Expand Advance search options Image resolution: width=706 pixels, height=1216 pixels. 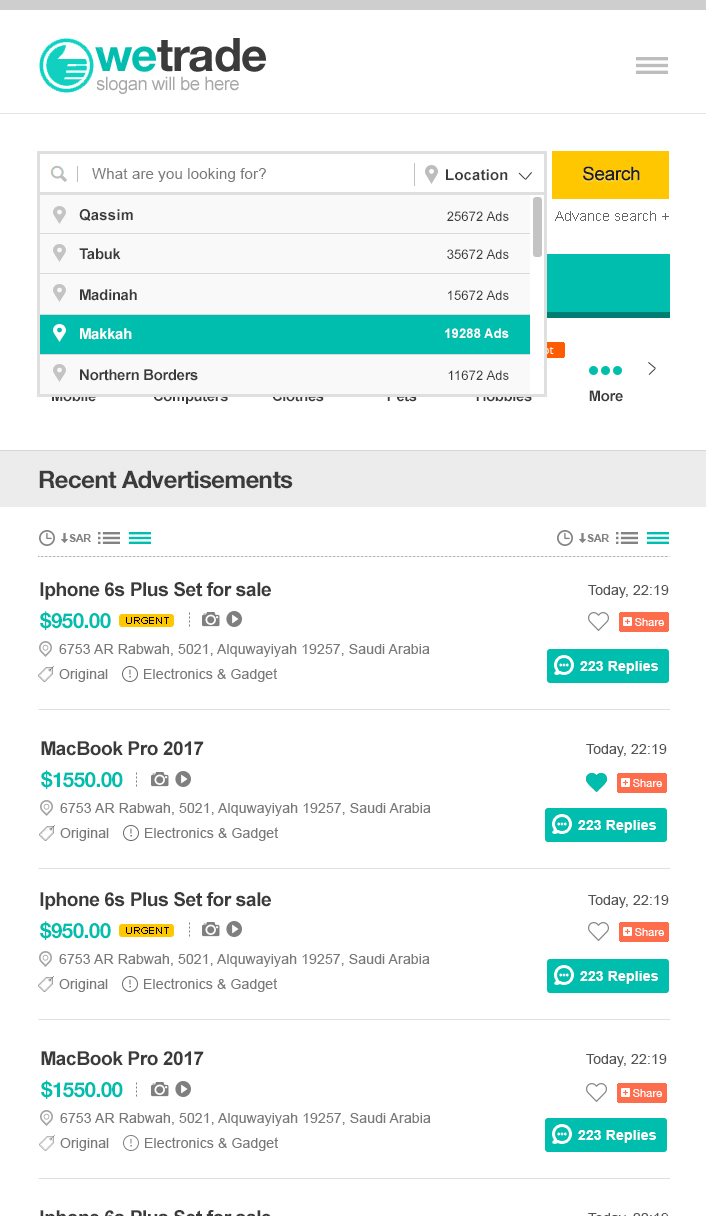click(611, 216)
